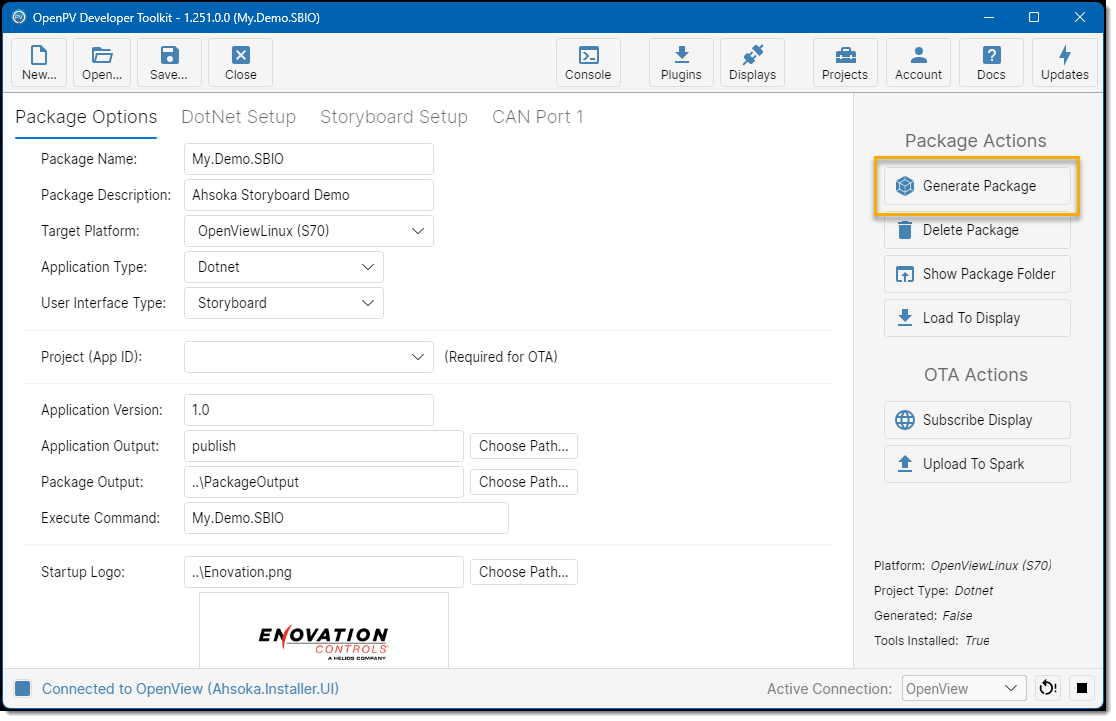Switch to the Package Options tab
The image size is (1116, 721).
[x=86, y=117]
